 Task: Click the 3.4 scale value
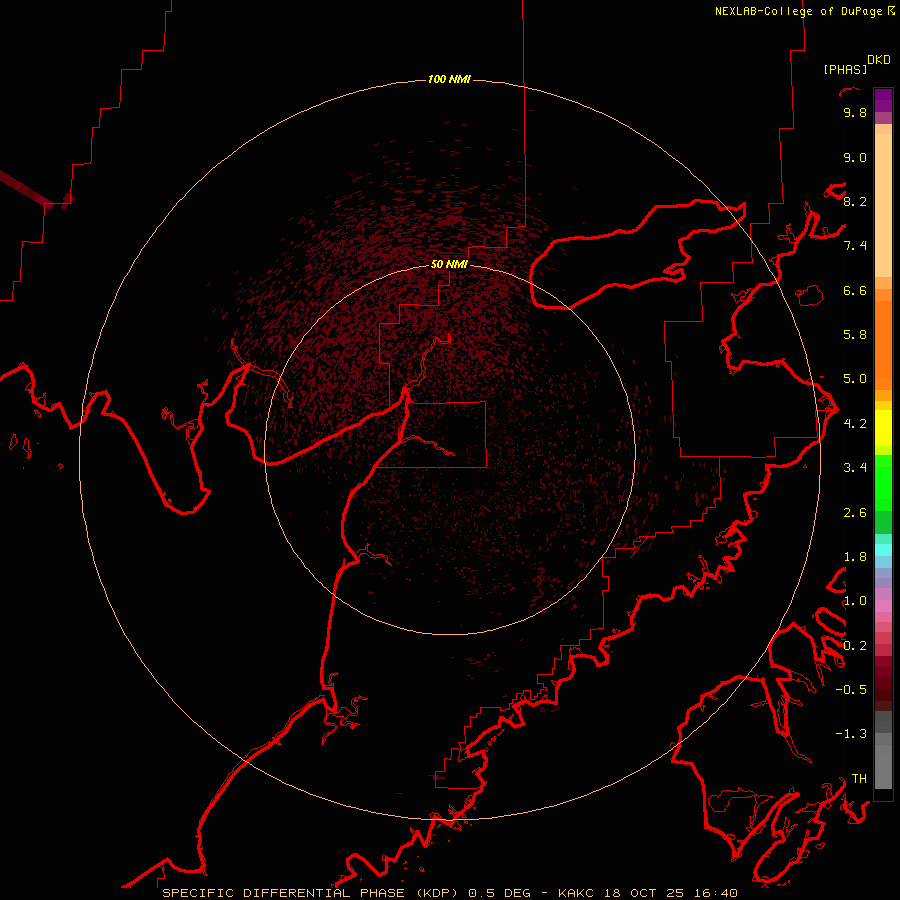[855, 468]
